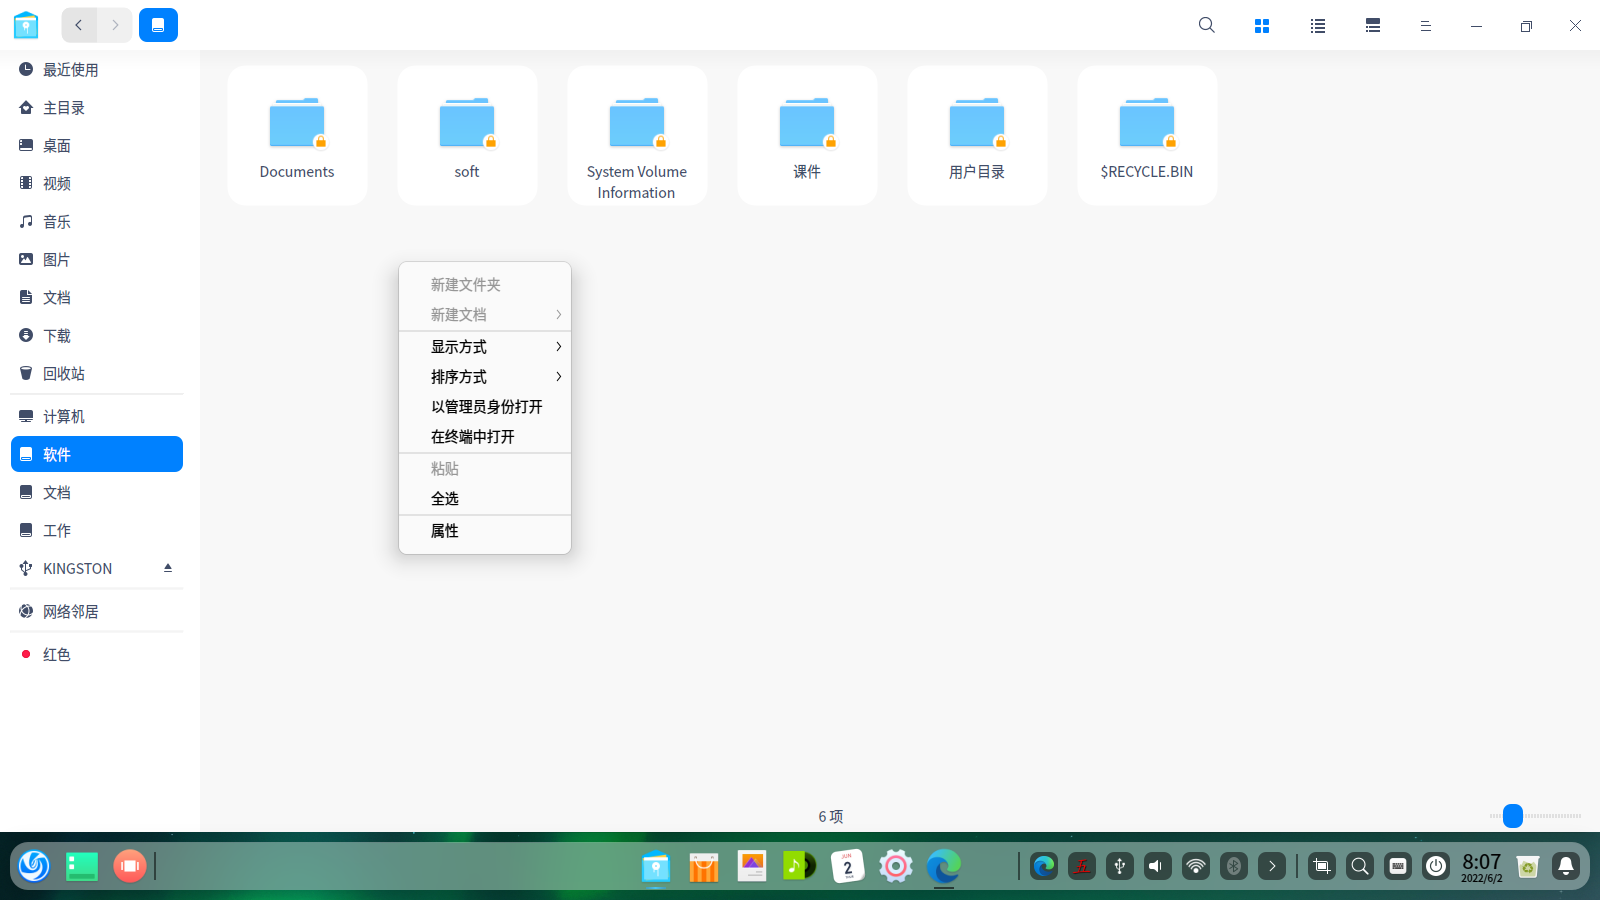Open the file manager search icon
Viewport: 1600px width, 900px height.
pos(1206,25)
